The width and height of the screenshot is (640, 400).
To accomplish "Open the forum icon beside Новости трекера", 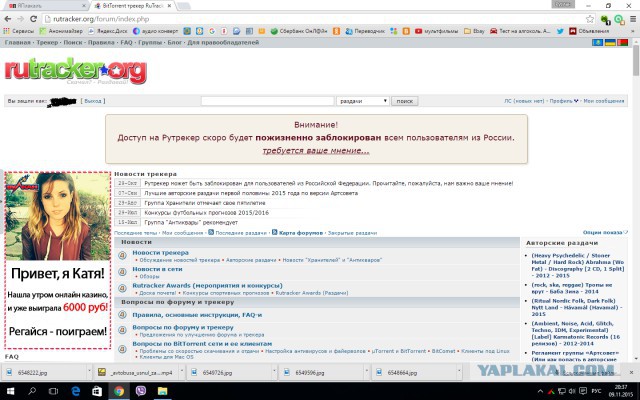I will pos(122,256).
